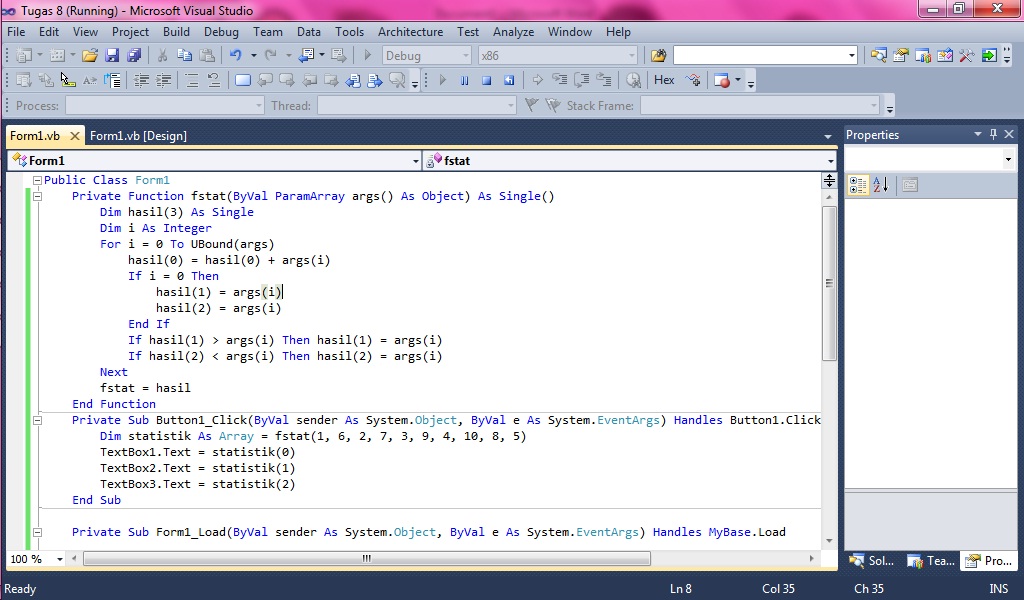Screen dimensions: 1024x600
Task: Collapse the Form1_Load sub outline
Action: pos(37,532)
